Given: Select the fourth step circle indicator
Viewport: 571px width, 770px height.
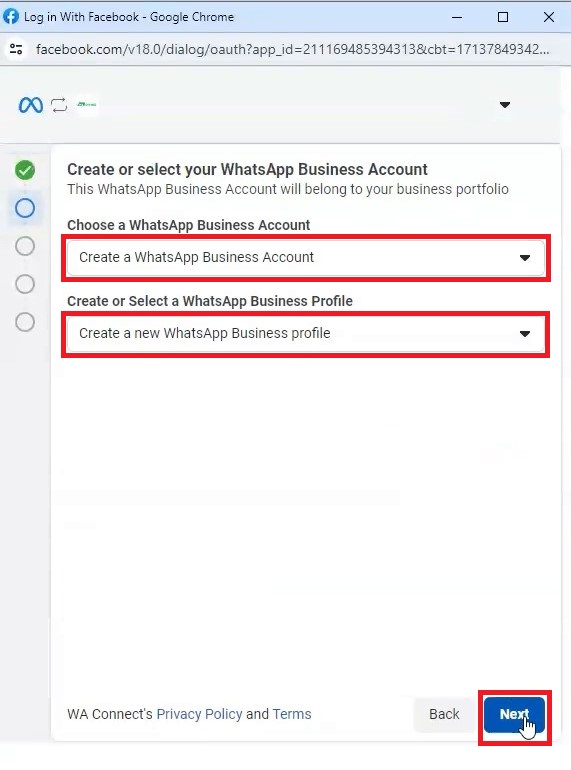Looking at the screenshot, I should click(25, 284).
